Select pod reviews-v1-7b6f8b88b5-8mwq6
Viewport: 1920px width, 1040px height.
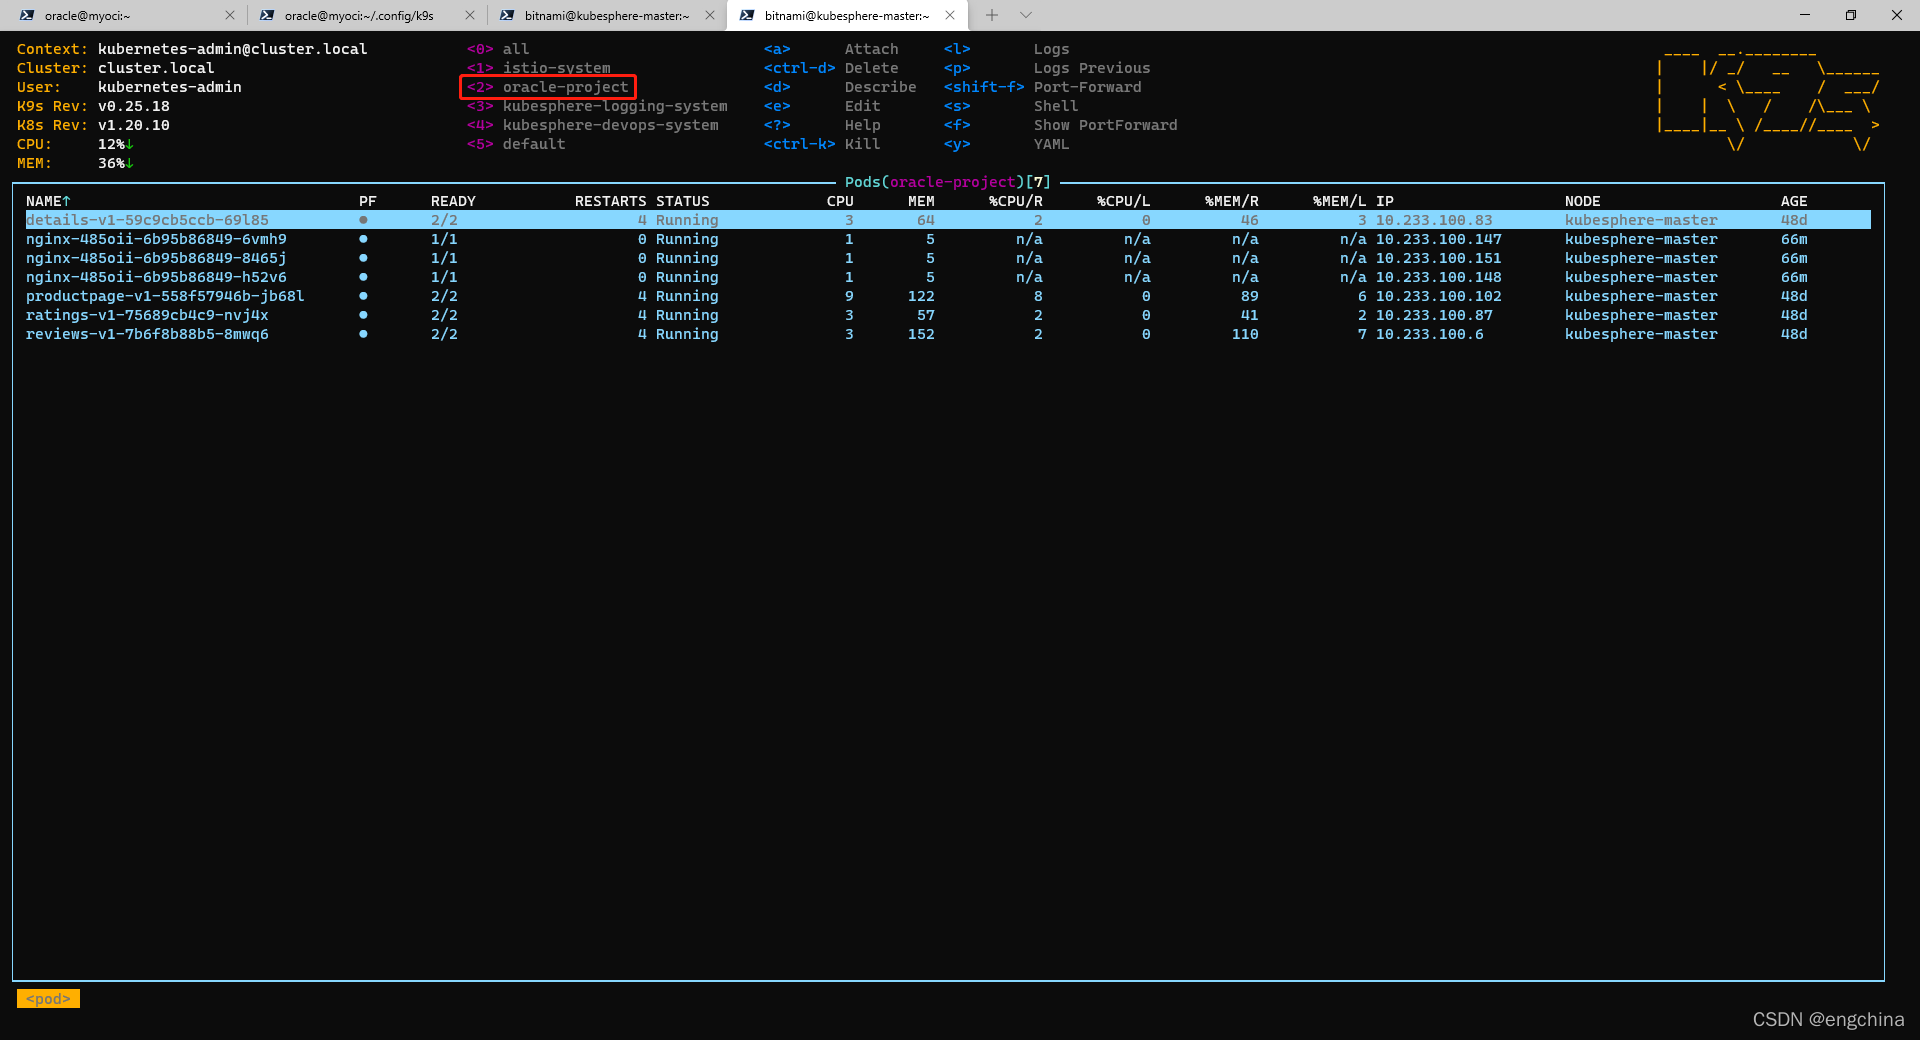click(x=948, y=334)
